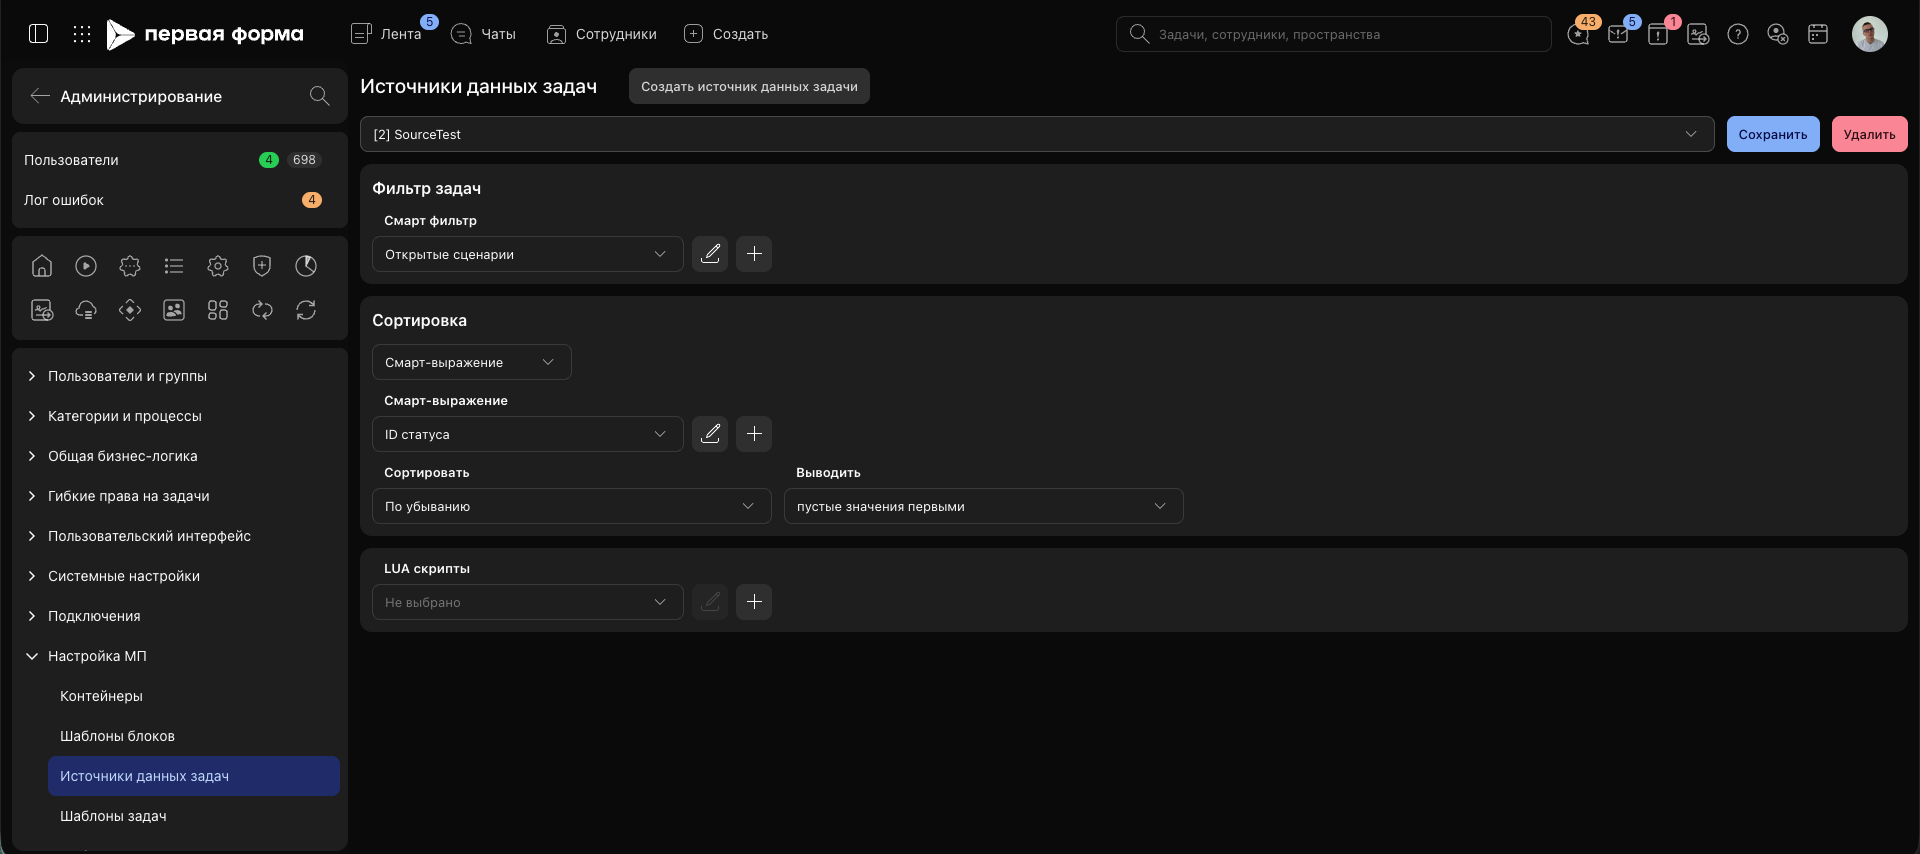Open the bulleted list icon in the sidebar
Image resolution: width=1920 pixels, height=854 pixels.
coord(174,266)
